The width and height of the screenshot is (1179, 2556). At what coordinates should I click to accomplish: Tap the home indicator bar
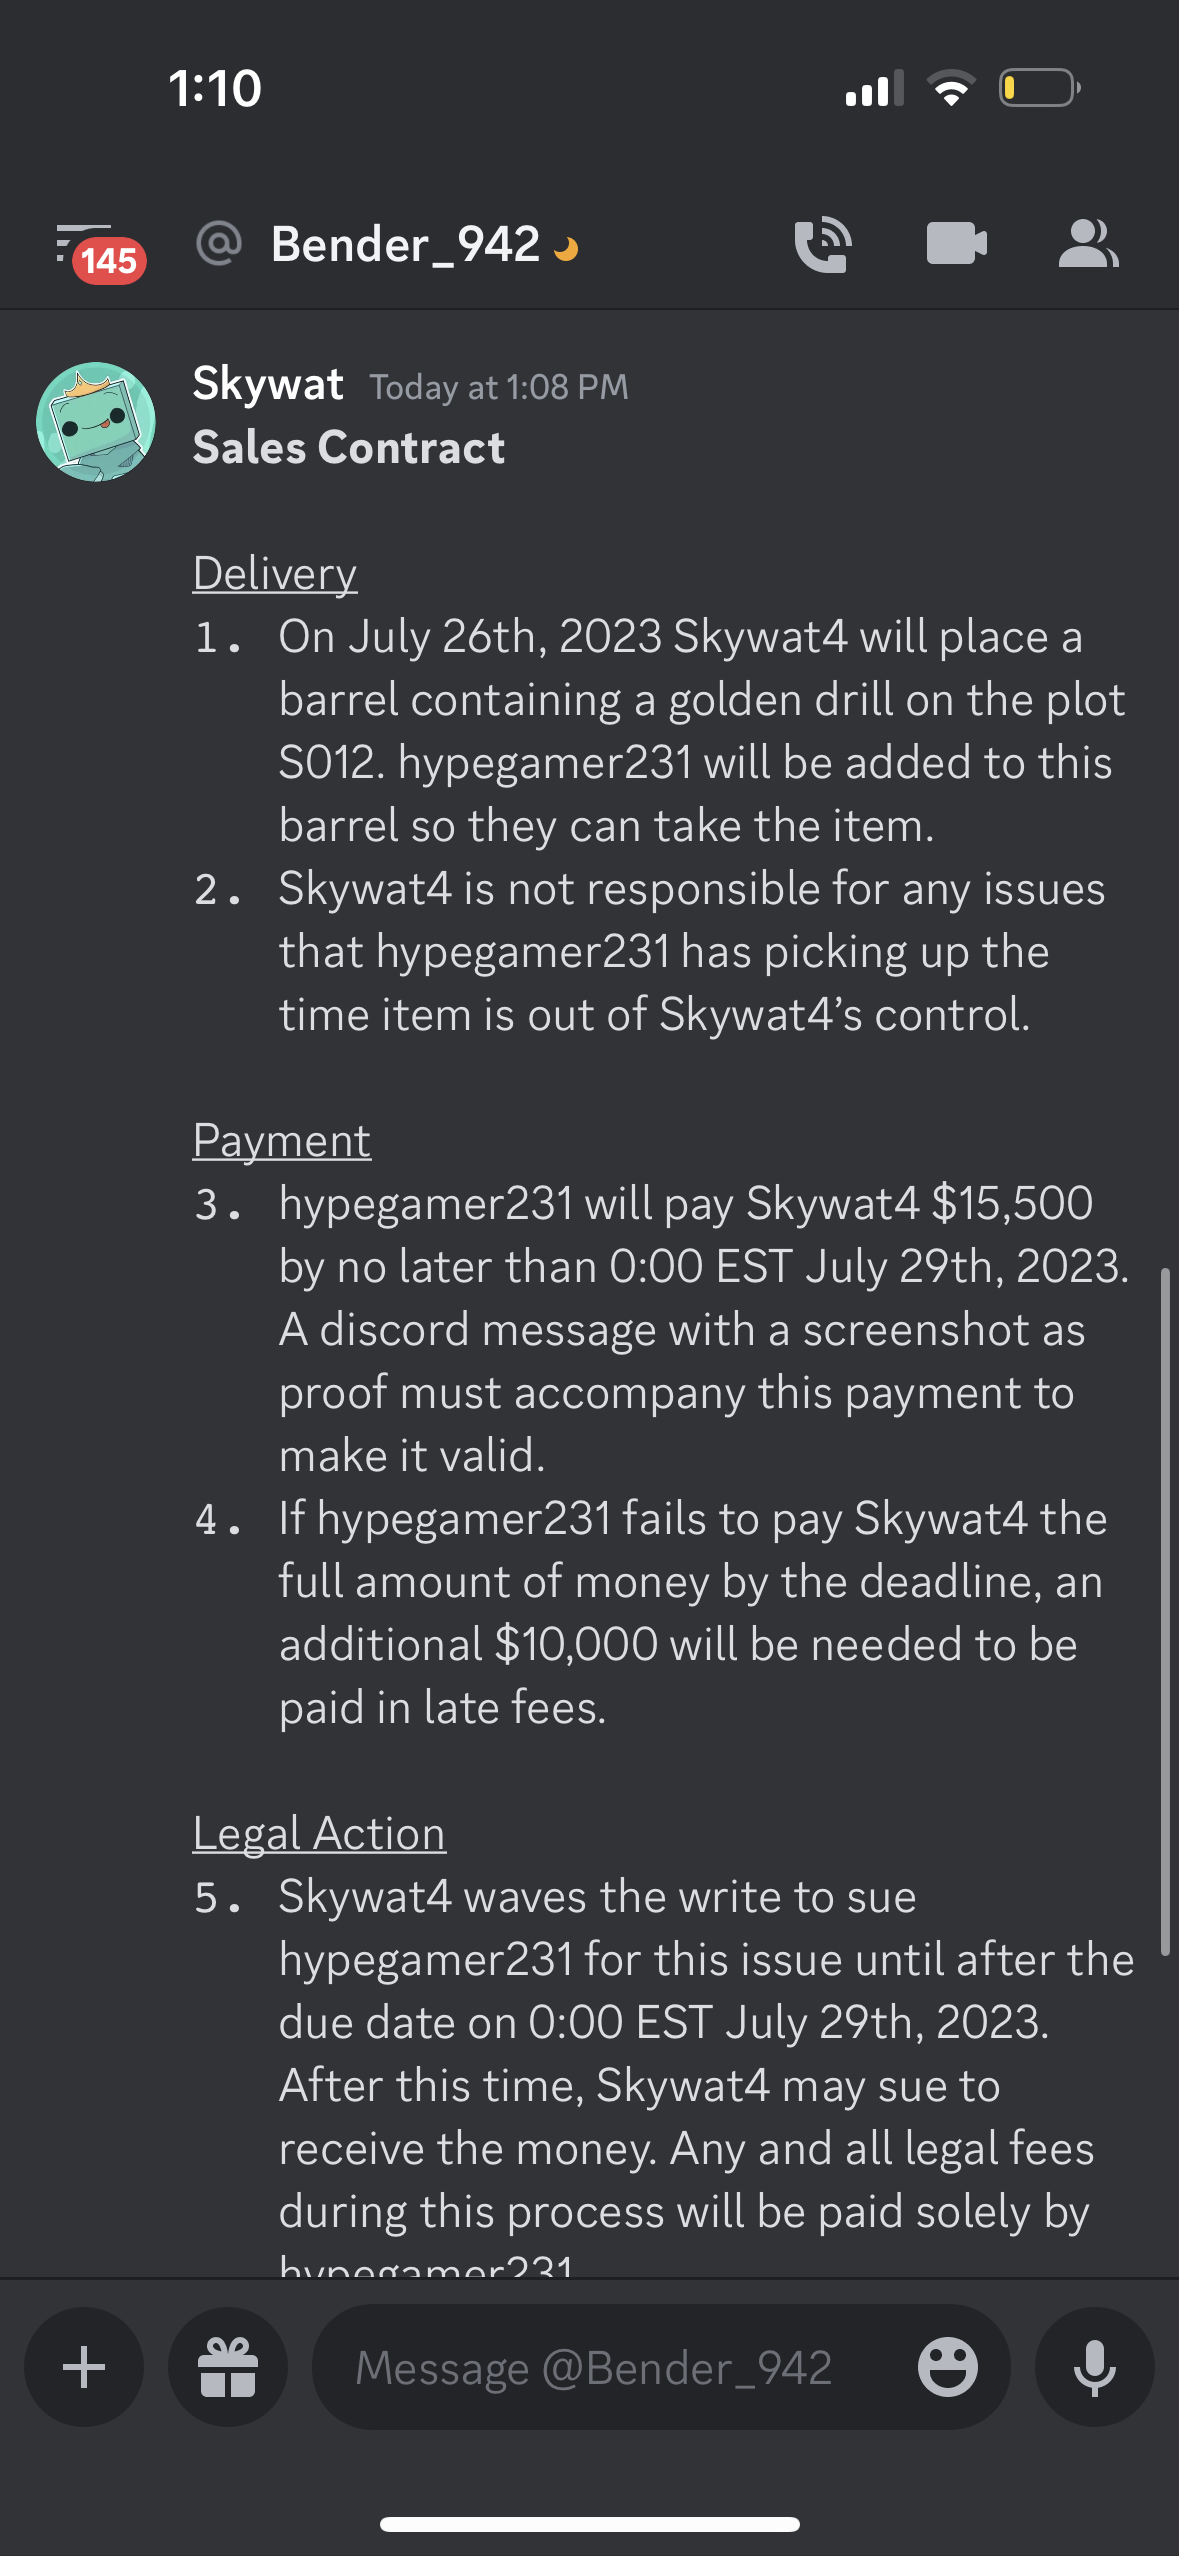click(590, 2524)
